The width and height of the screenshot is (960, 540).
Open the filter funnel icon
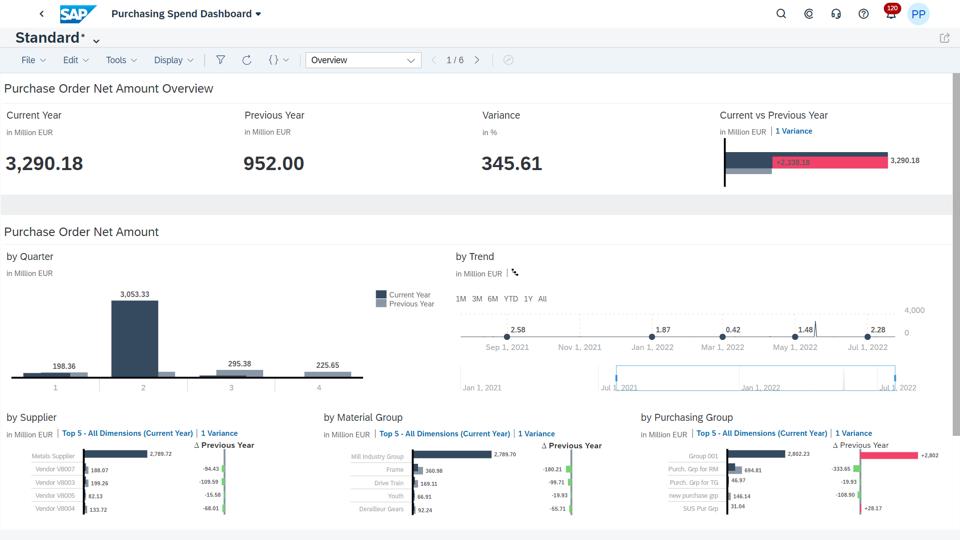click(220, 60)
